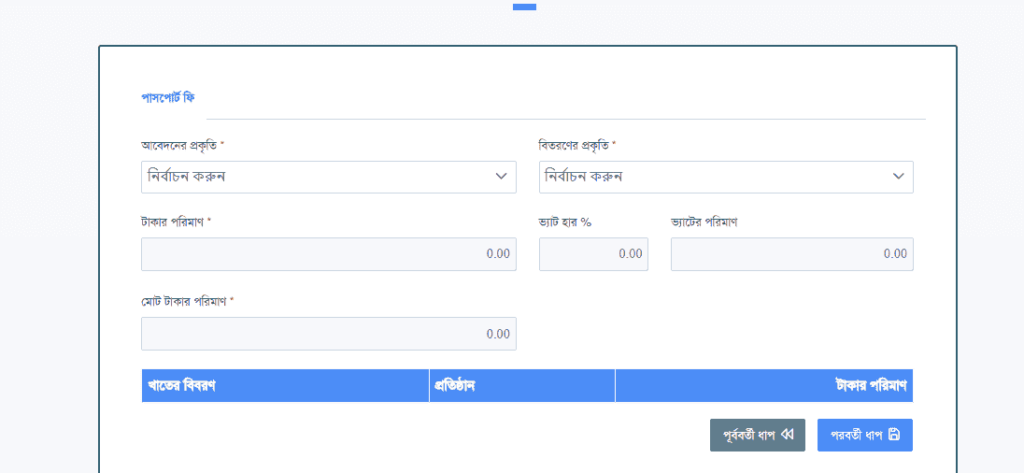Click the মোট টাকার পরিমাণ label
This screenshot has width=1024, height=473.
[x=187, y=301]
